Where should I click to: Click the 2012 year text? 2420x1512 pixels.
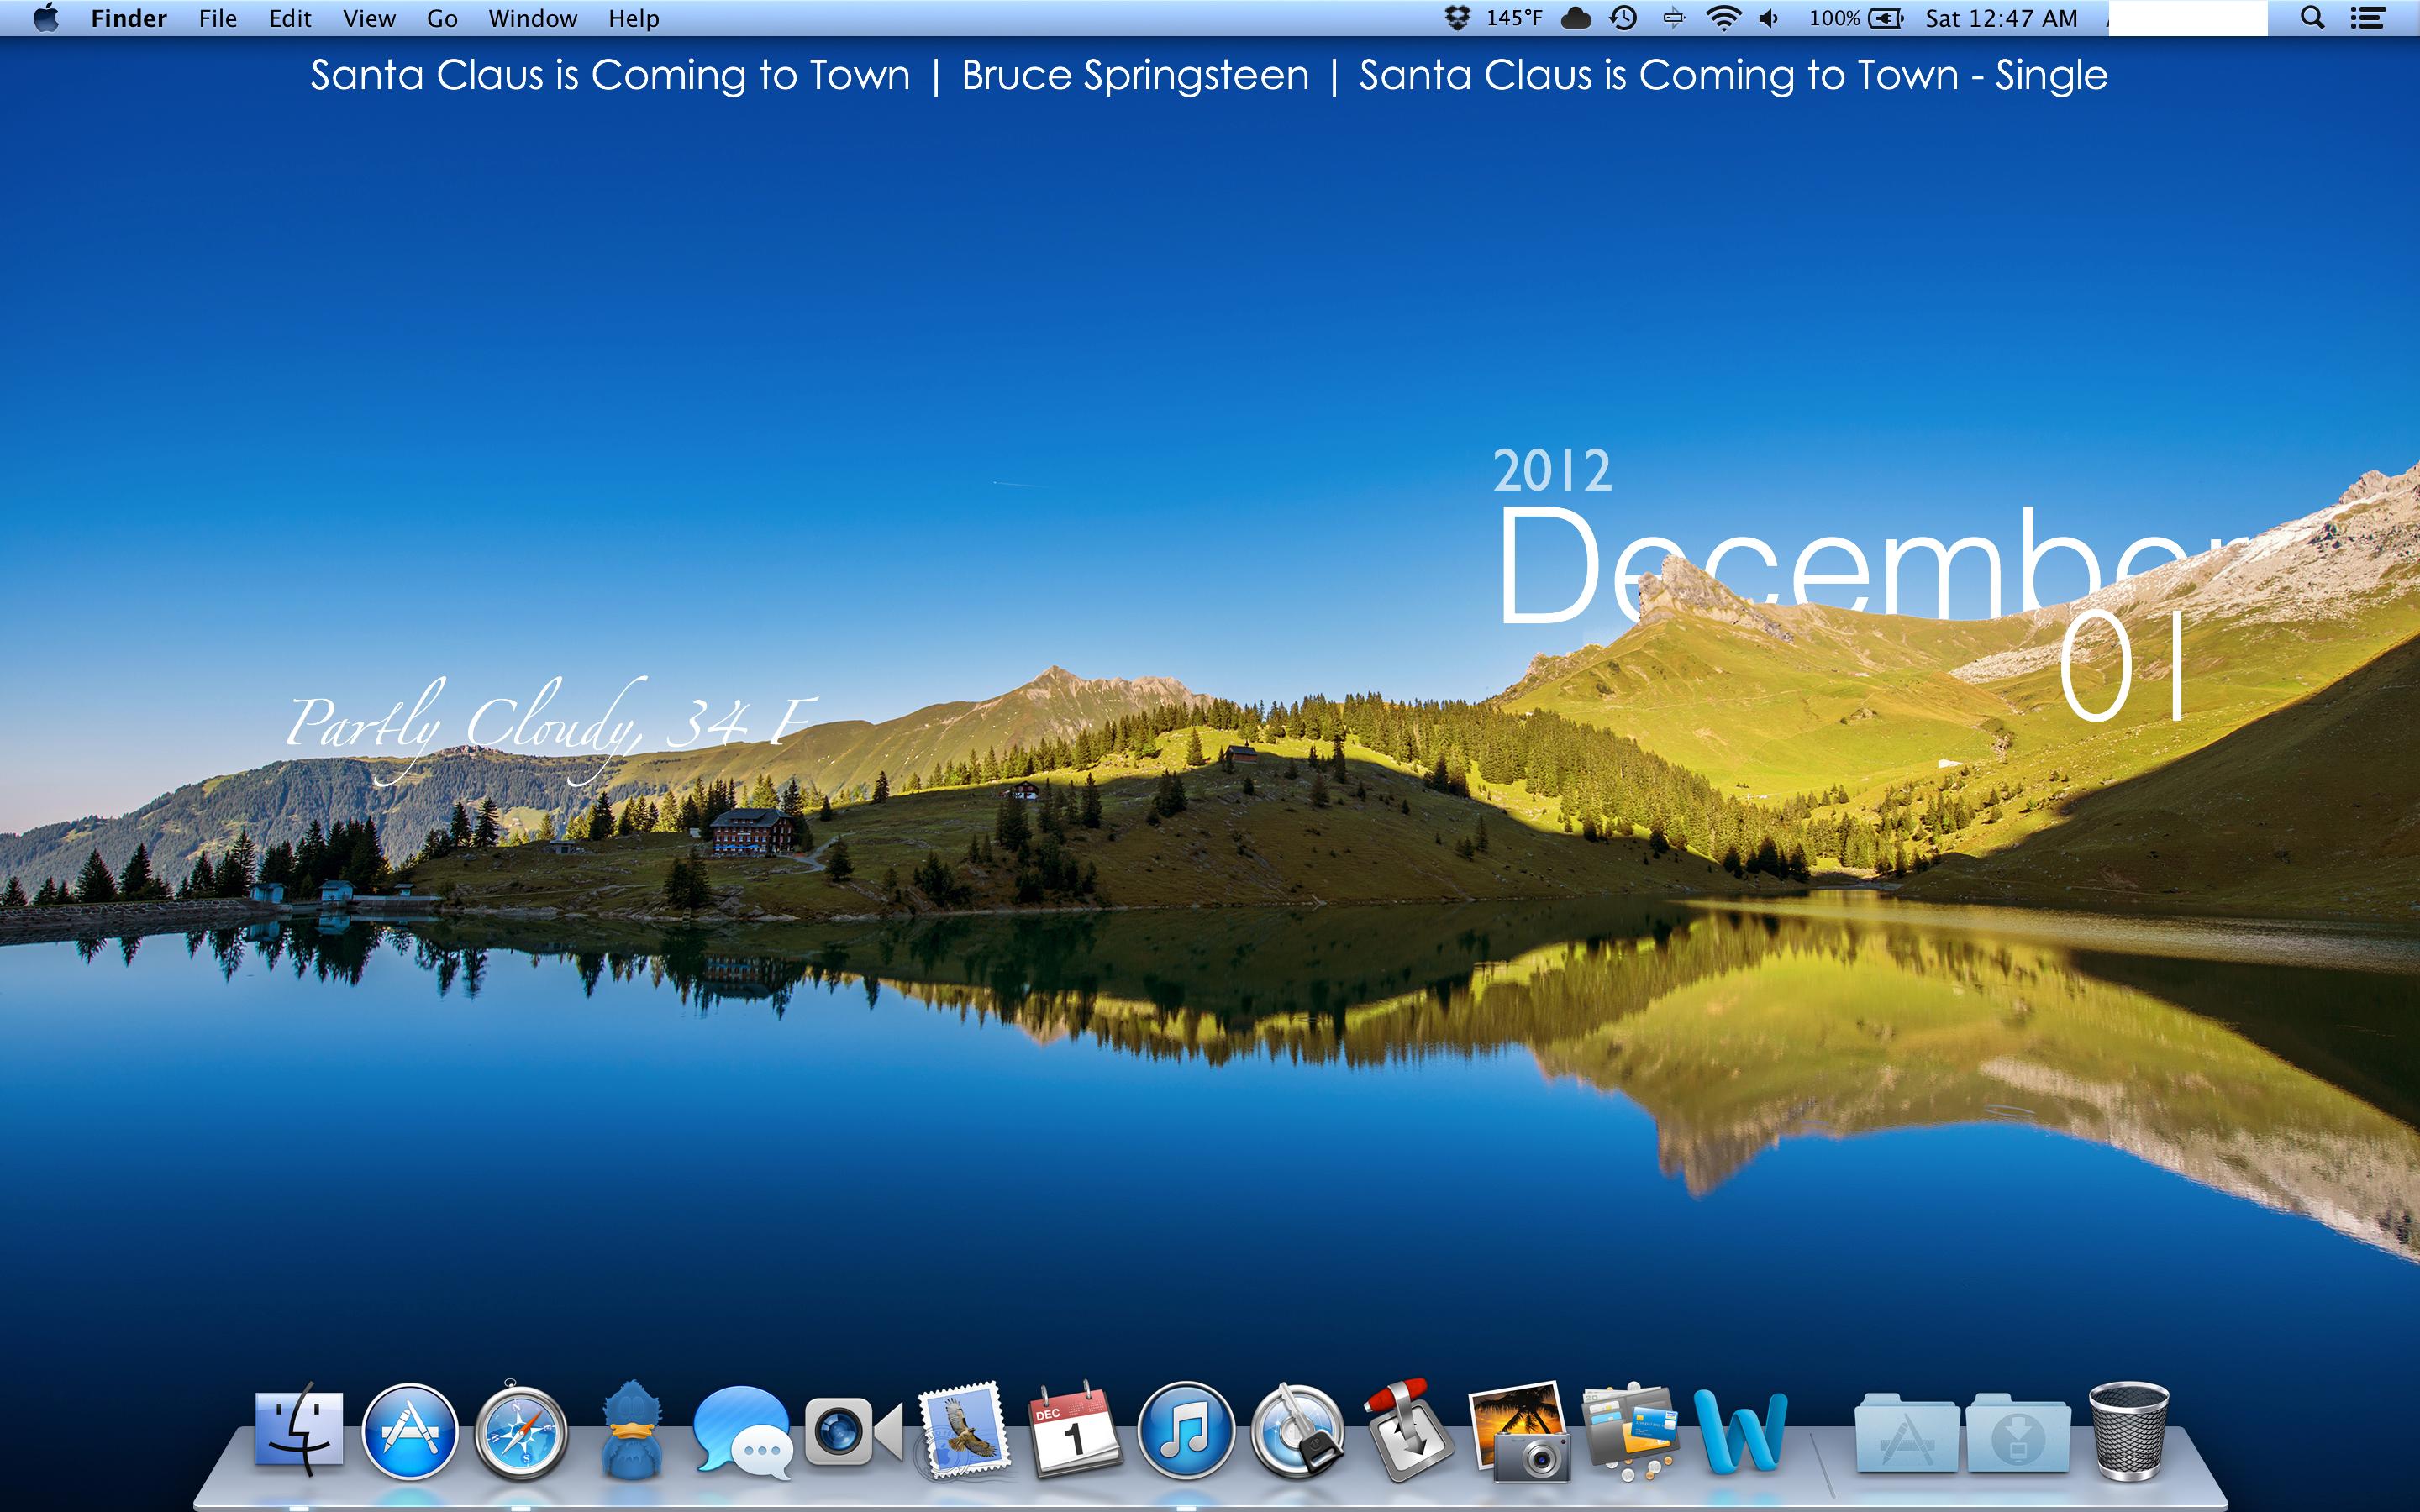(1552, 470)
